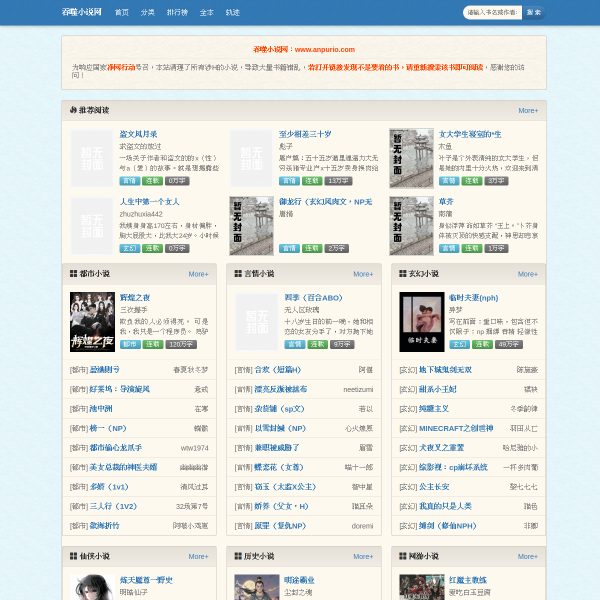Click the 吞噬小说网 site logo
The height and width of the screenshot is (600, 600).
point(82,12)
